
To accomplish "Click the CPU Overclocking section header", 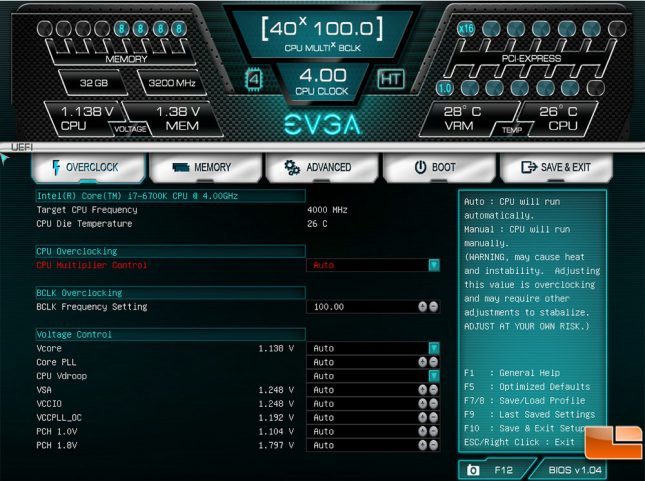I will (x=170, y=251).
